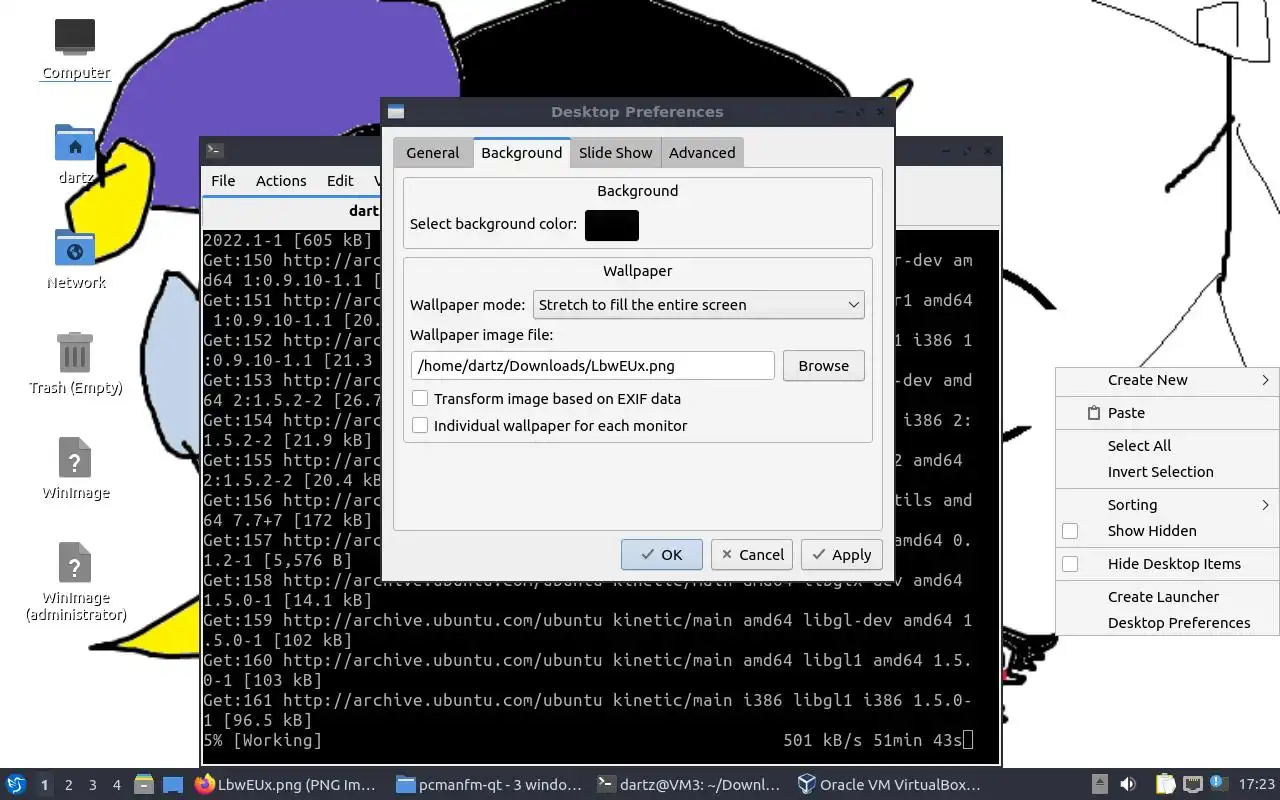The width and height of the screenshot is (1280, 800).
Task: Click the terminal window's title bar icon
Action: pyautogui.click(x=215, y=151)
